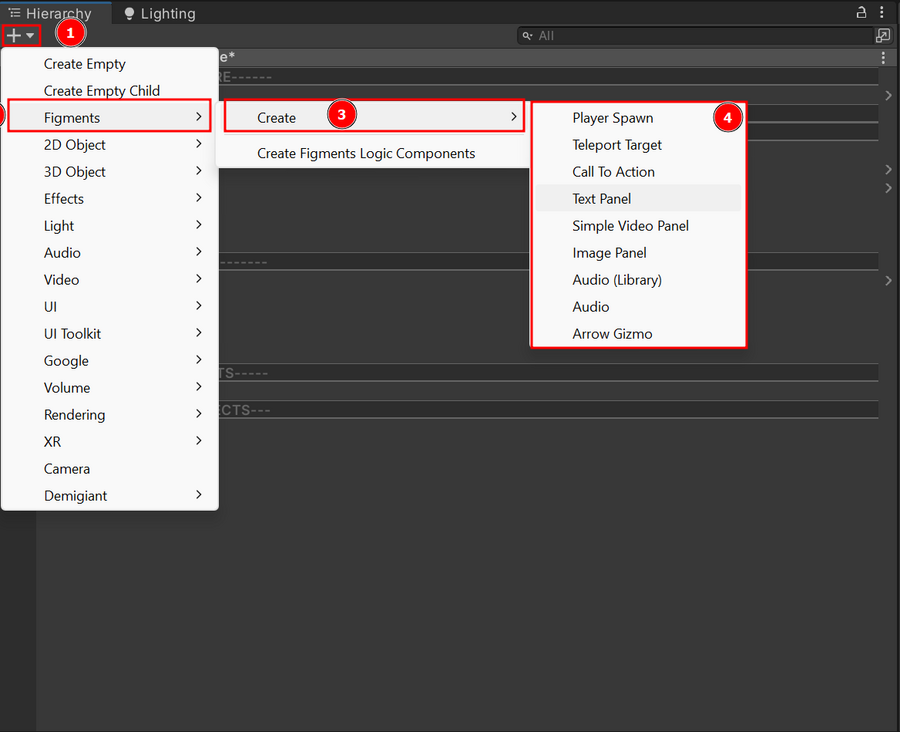
Task: Open the Hierarchy panel options menu
Action: point(882,12)
